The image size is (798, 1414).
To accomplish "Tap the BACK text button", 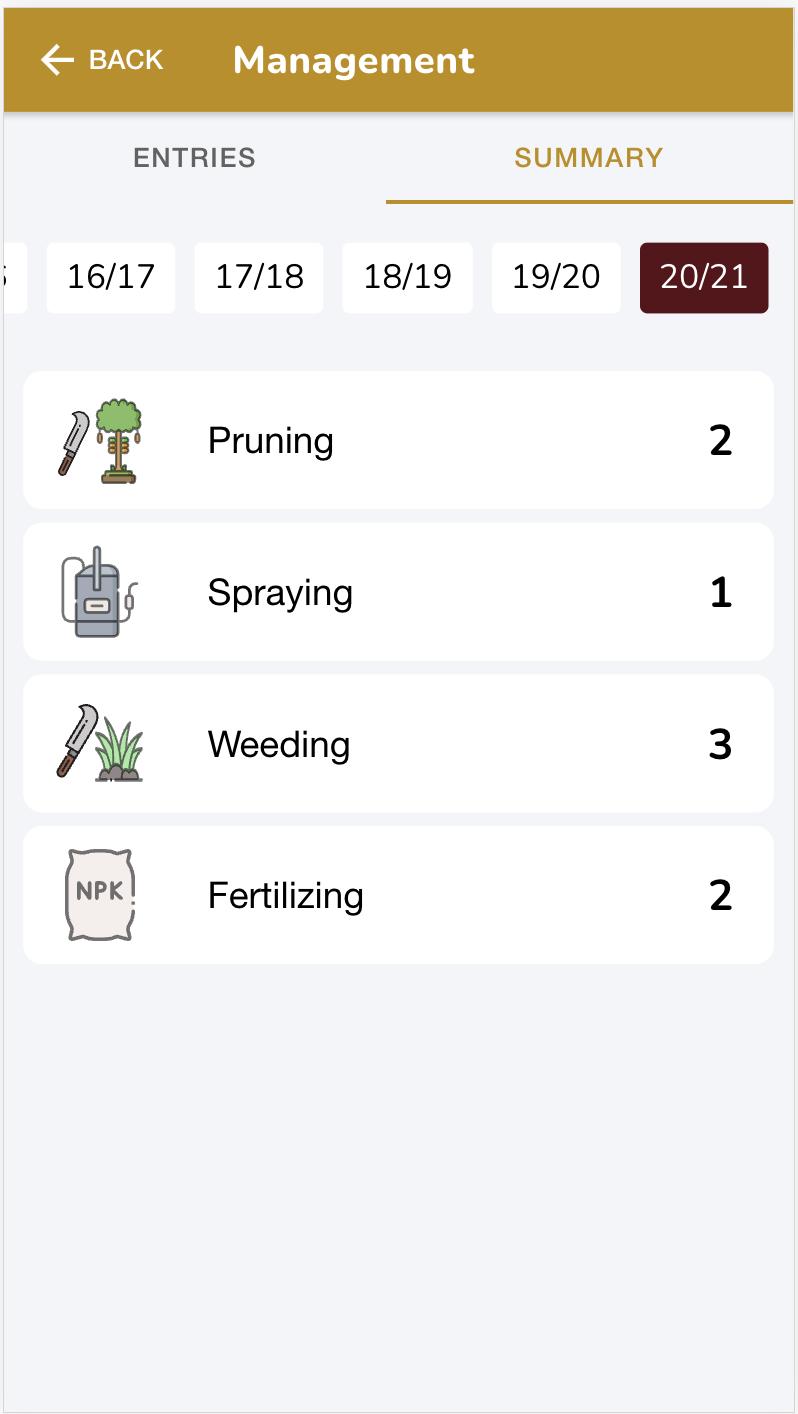I will [x=126, y=60].
